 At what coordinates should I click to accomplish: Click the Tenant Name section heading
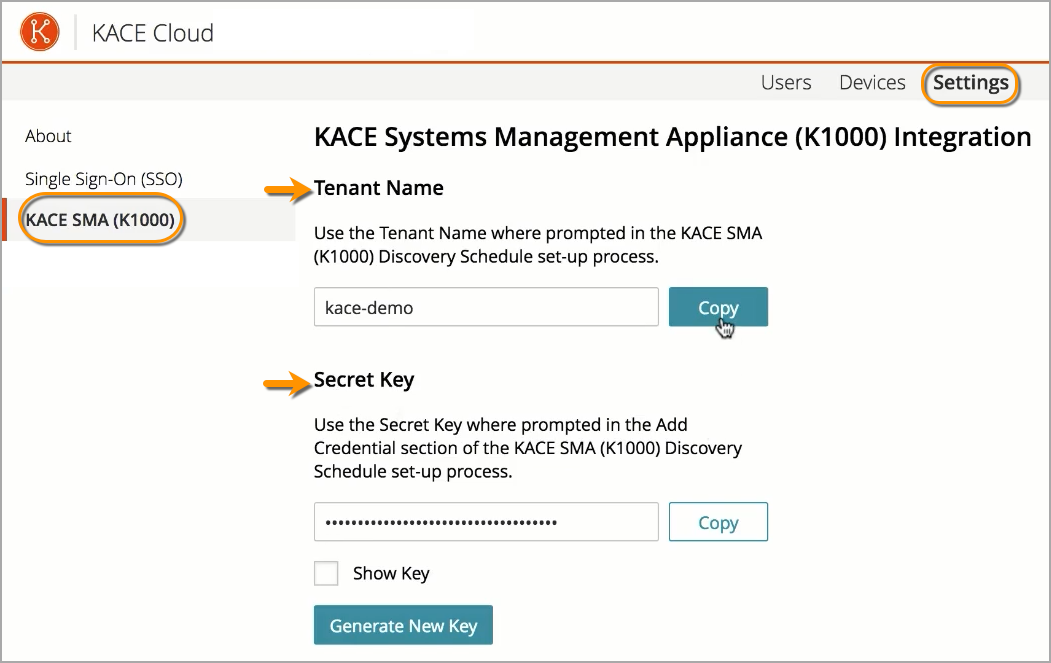coord(378,188)
